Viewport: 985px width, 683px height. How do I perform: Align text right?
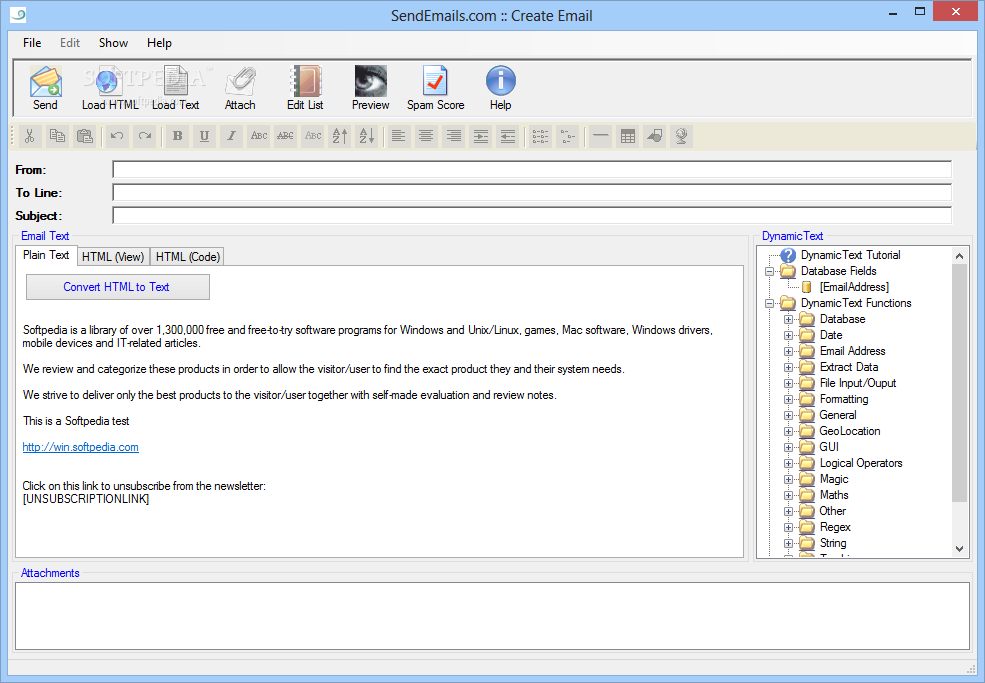[x=454, y=136]
